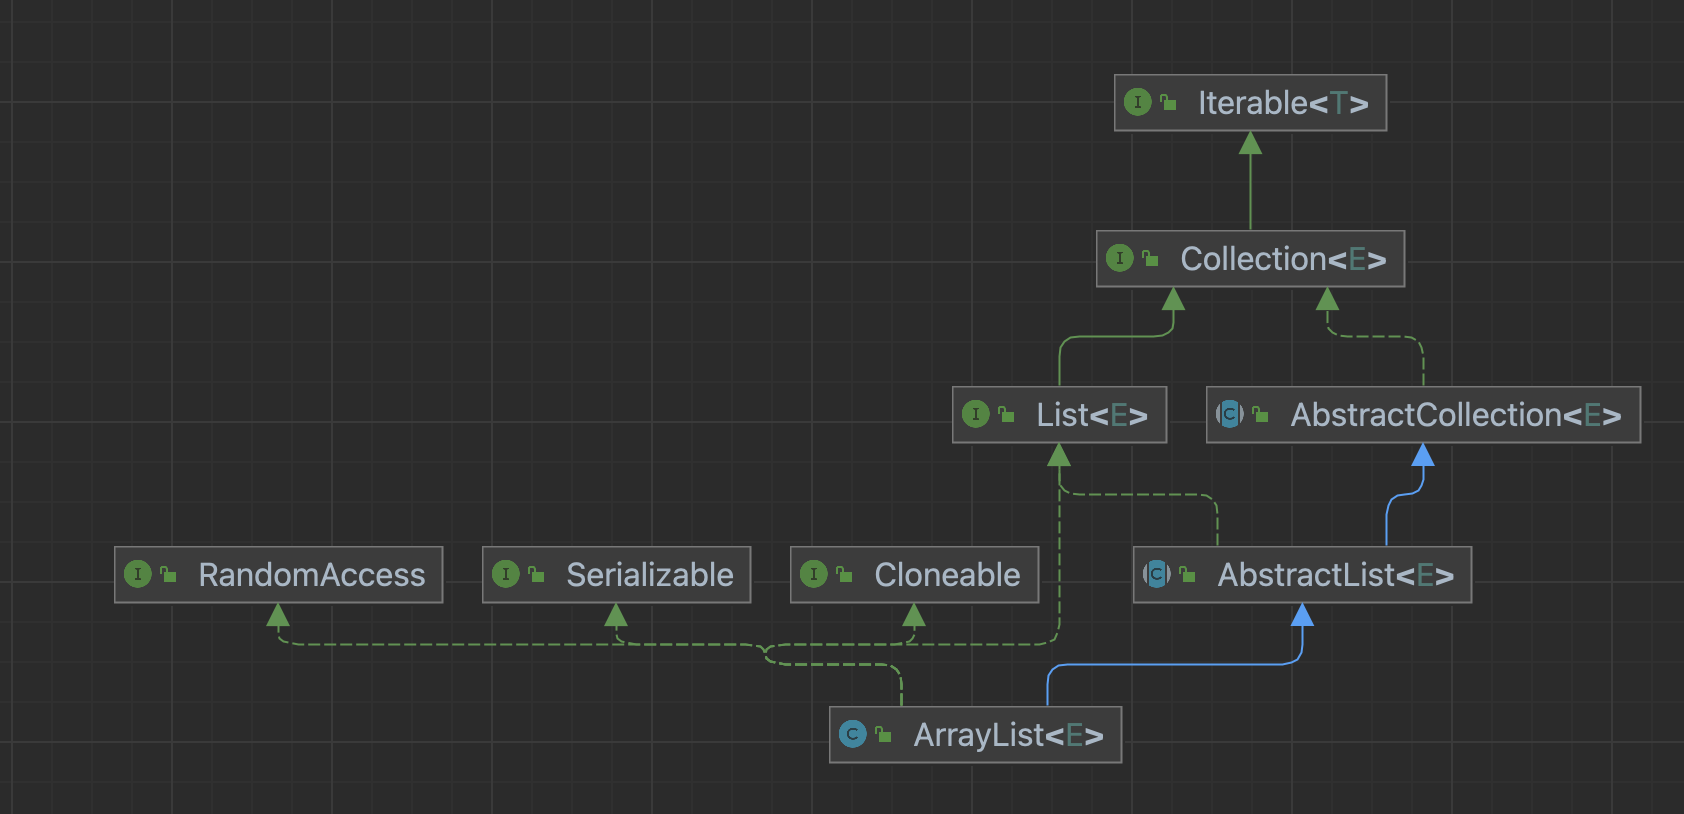This screenshot has width=1684, height=814.
Task: Select the Iterable<T> interface node
Action: coord(1250,102)
